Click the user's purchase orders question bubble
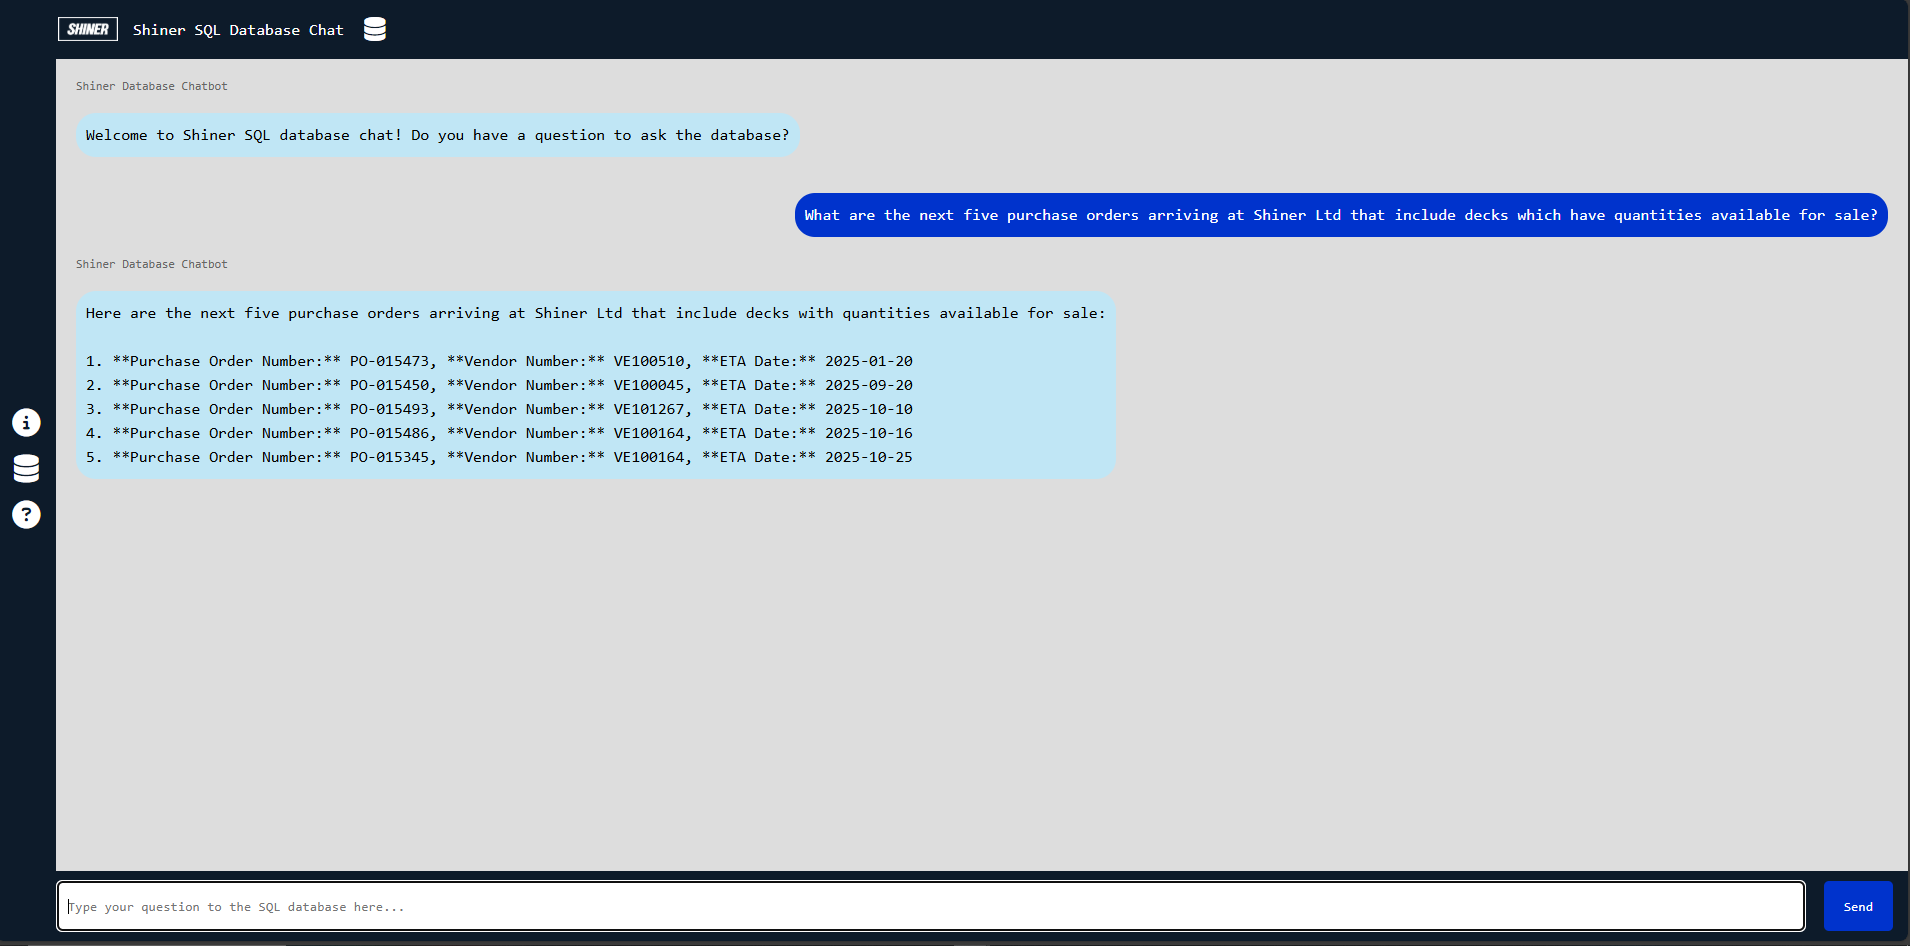Viewport: 1910px width, 946px height. (1340, 215)
